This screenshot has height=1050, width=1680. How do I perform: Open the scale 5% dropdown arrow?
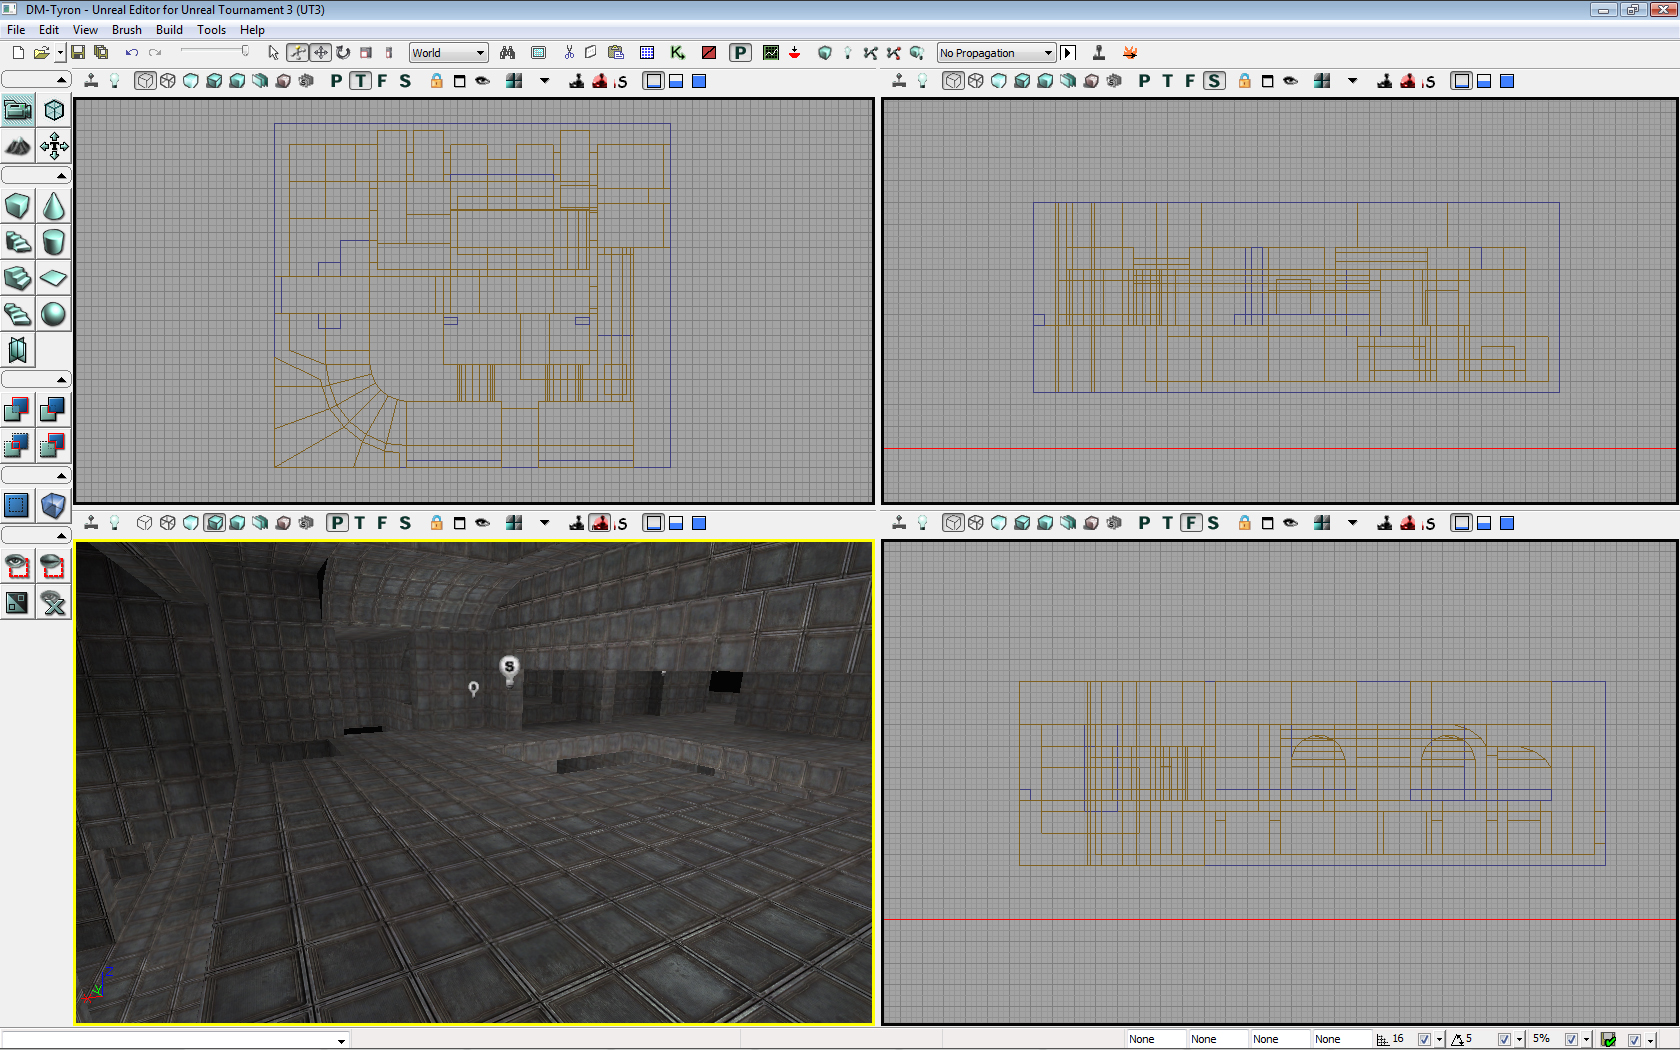(x=1586, y=1040)
